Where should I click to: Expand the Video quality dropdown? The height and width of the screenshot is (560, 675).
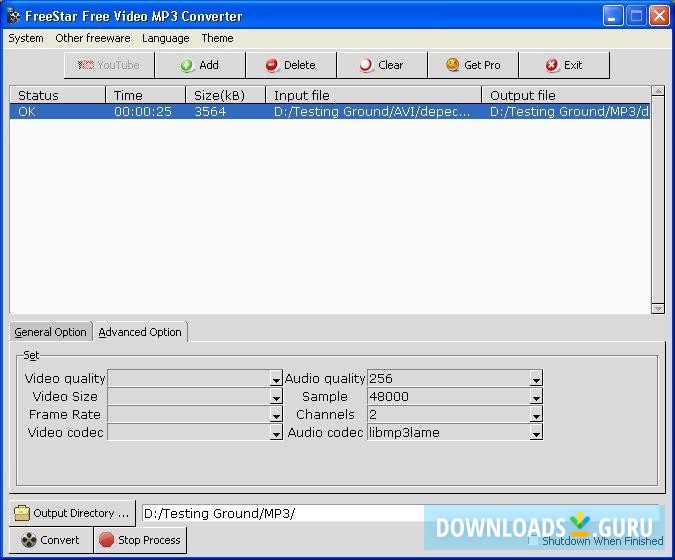click(276, 379)
